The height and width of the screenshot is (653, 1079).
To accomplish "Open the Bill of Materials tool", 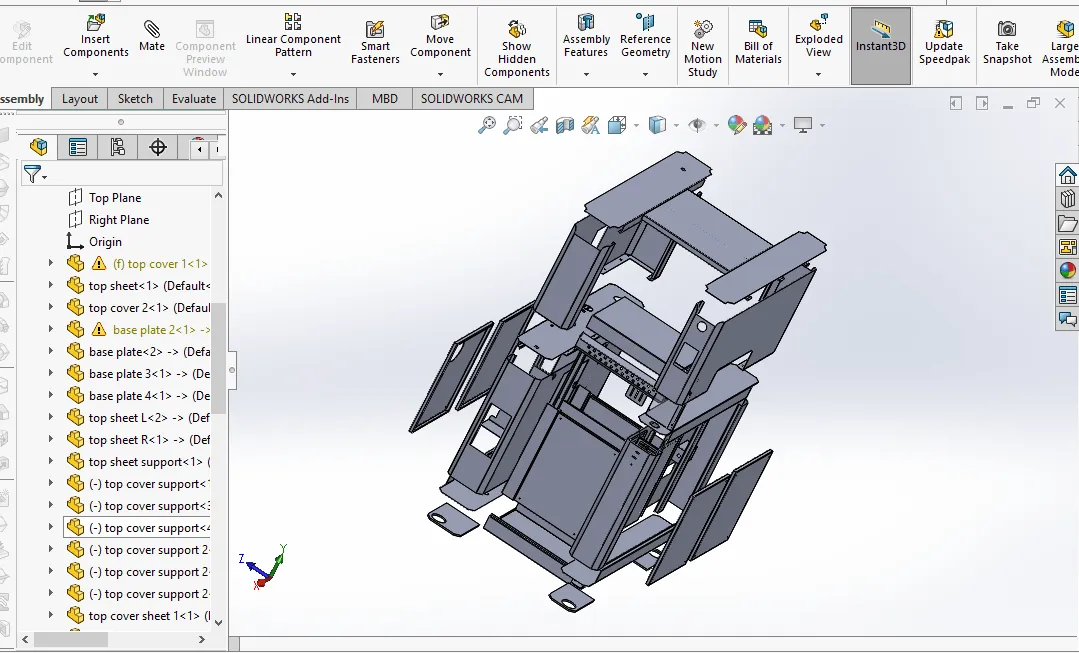I will click(x=758, y=40).
